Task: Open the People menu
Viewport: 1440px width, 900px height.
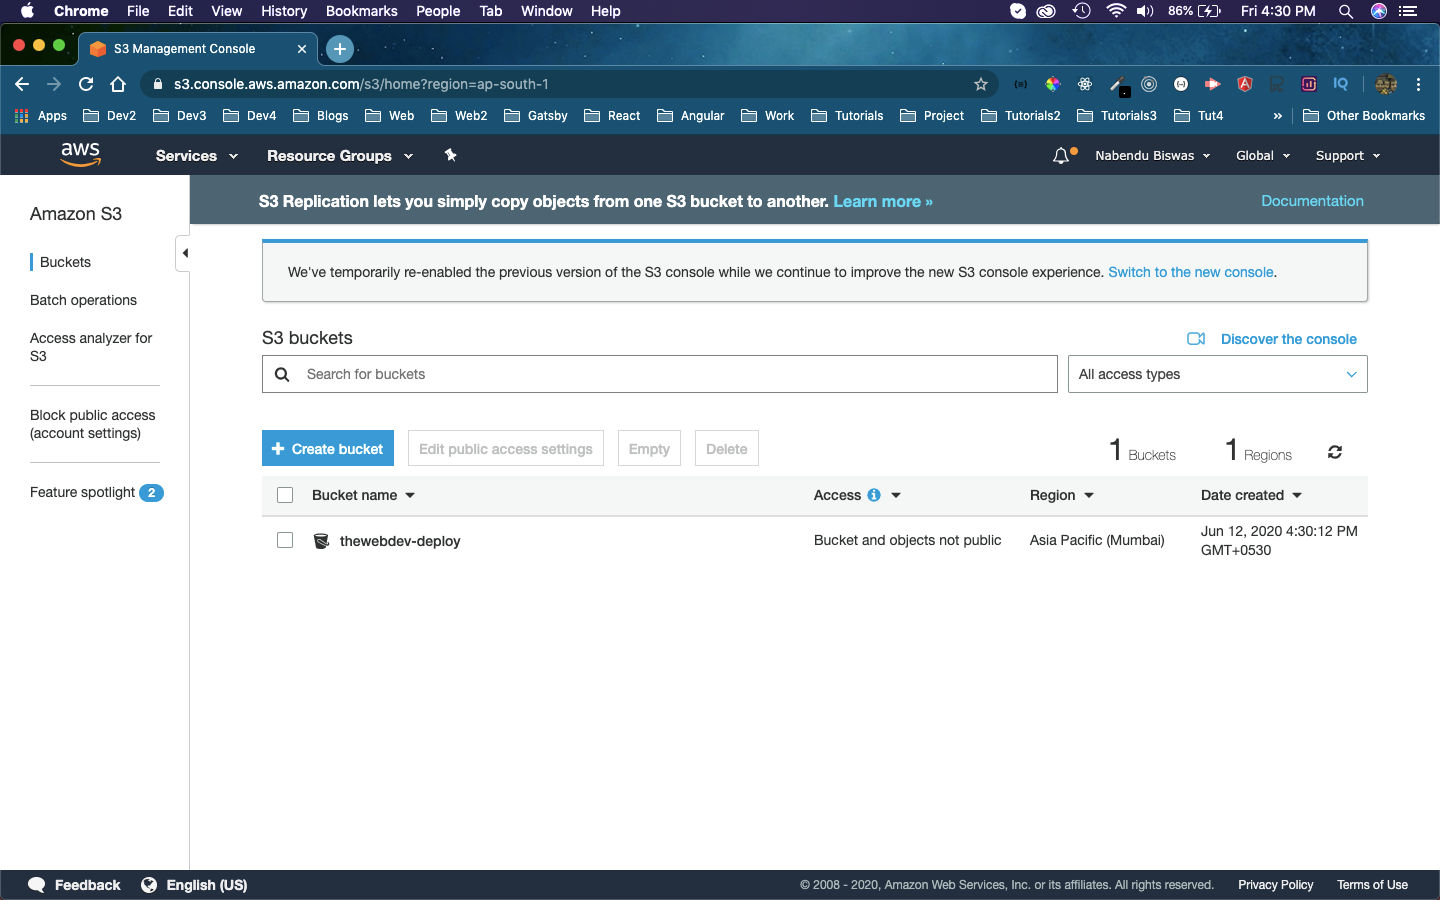Action: point(438,11)
